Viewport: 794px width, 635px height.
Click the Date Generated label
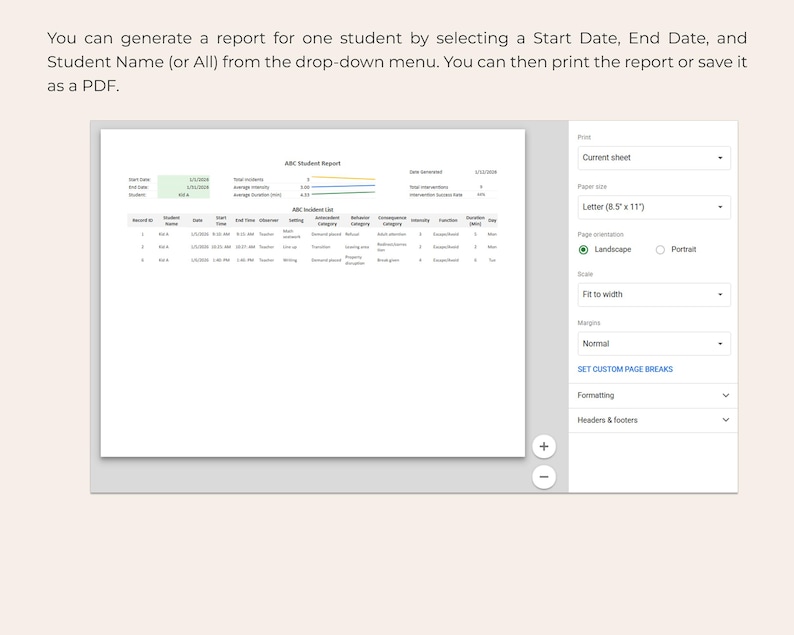425,172
